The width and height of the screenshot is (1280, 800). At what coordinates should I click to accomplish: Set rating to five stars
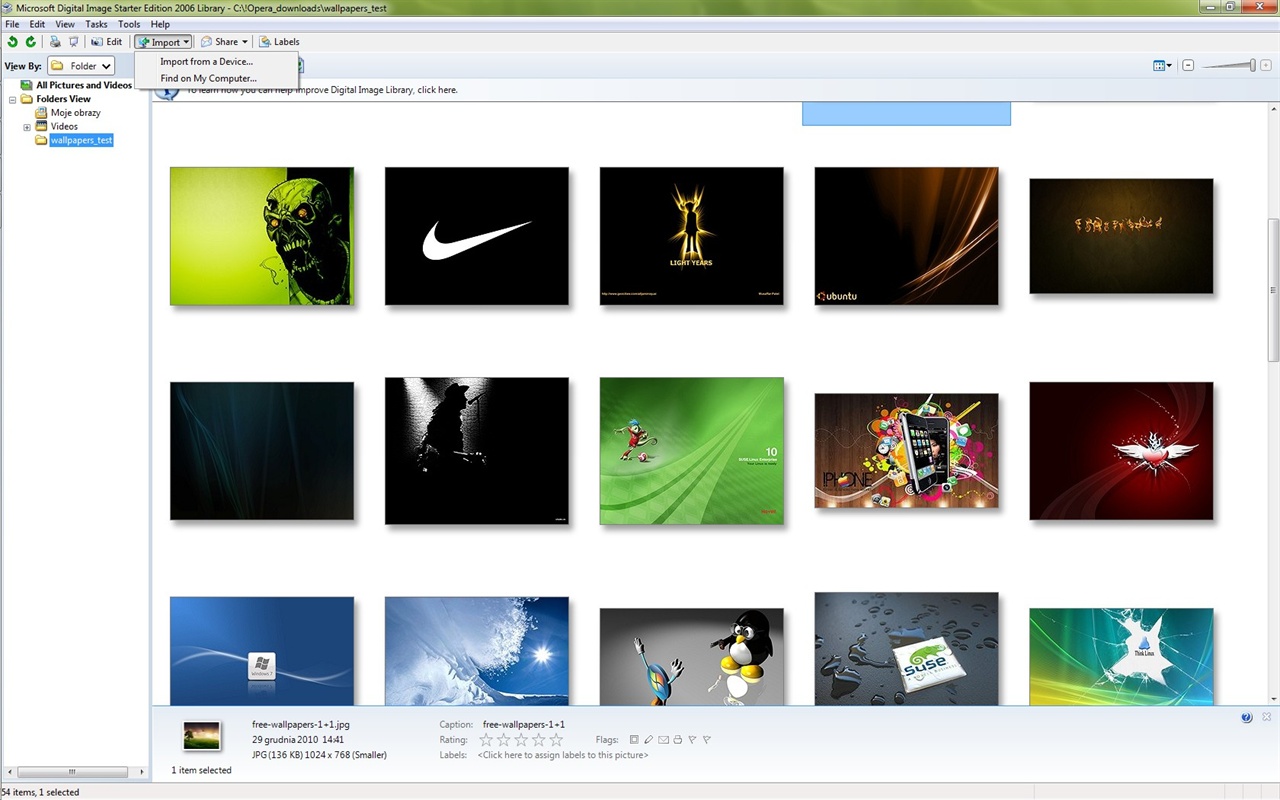tap(556, 740)
